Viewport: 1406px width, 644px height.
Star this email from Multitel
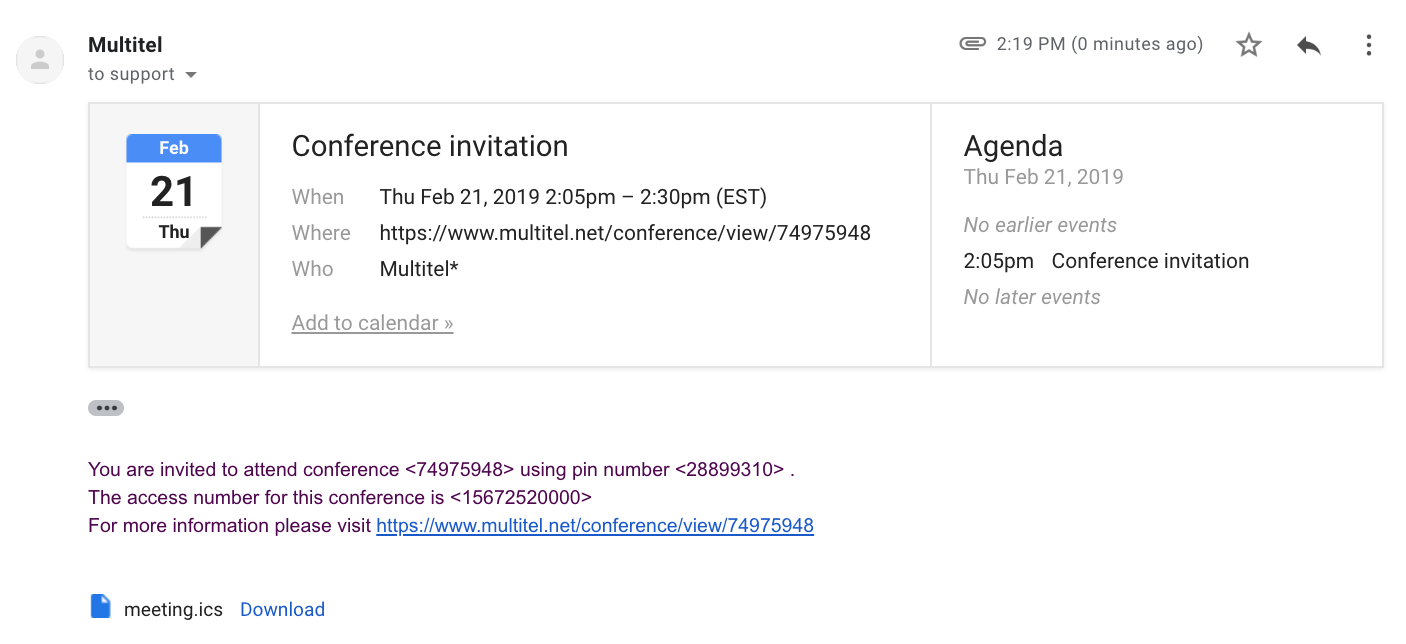(x=1249, y=45)
